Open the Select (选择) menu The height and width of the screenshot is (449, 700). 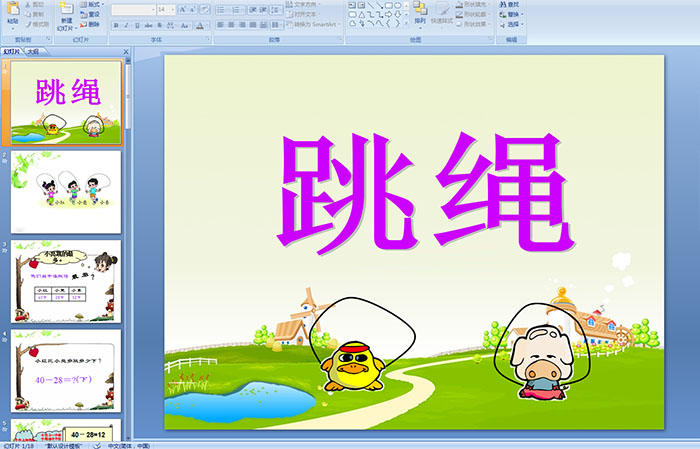point(511,24)
